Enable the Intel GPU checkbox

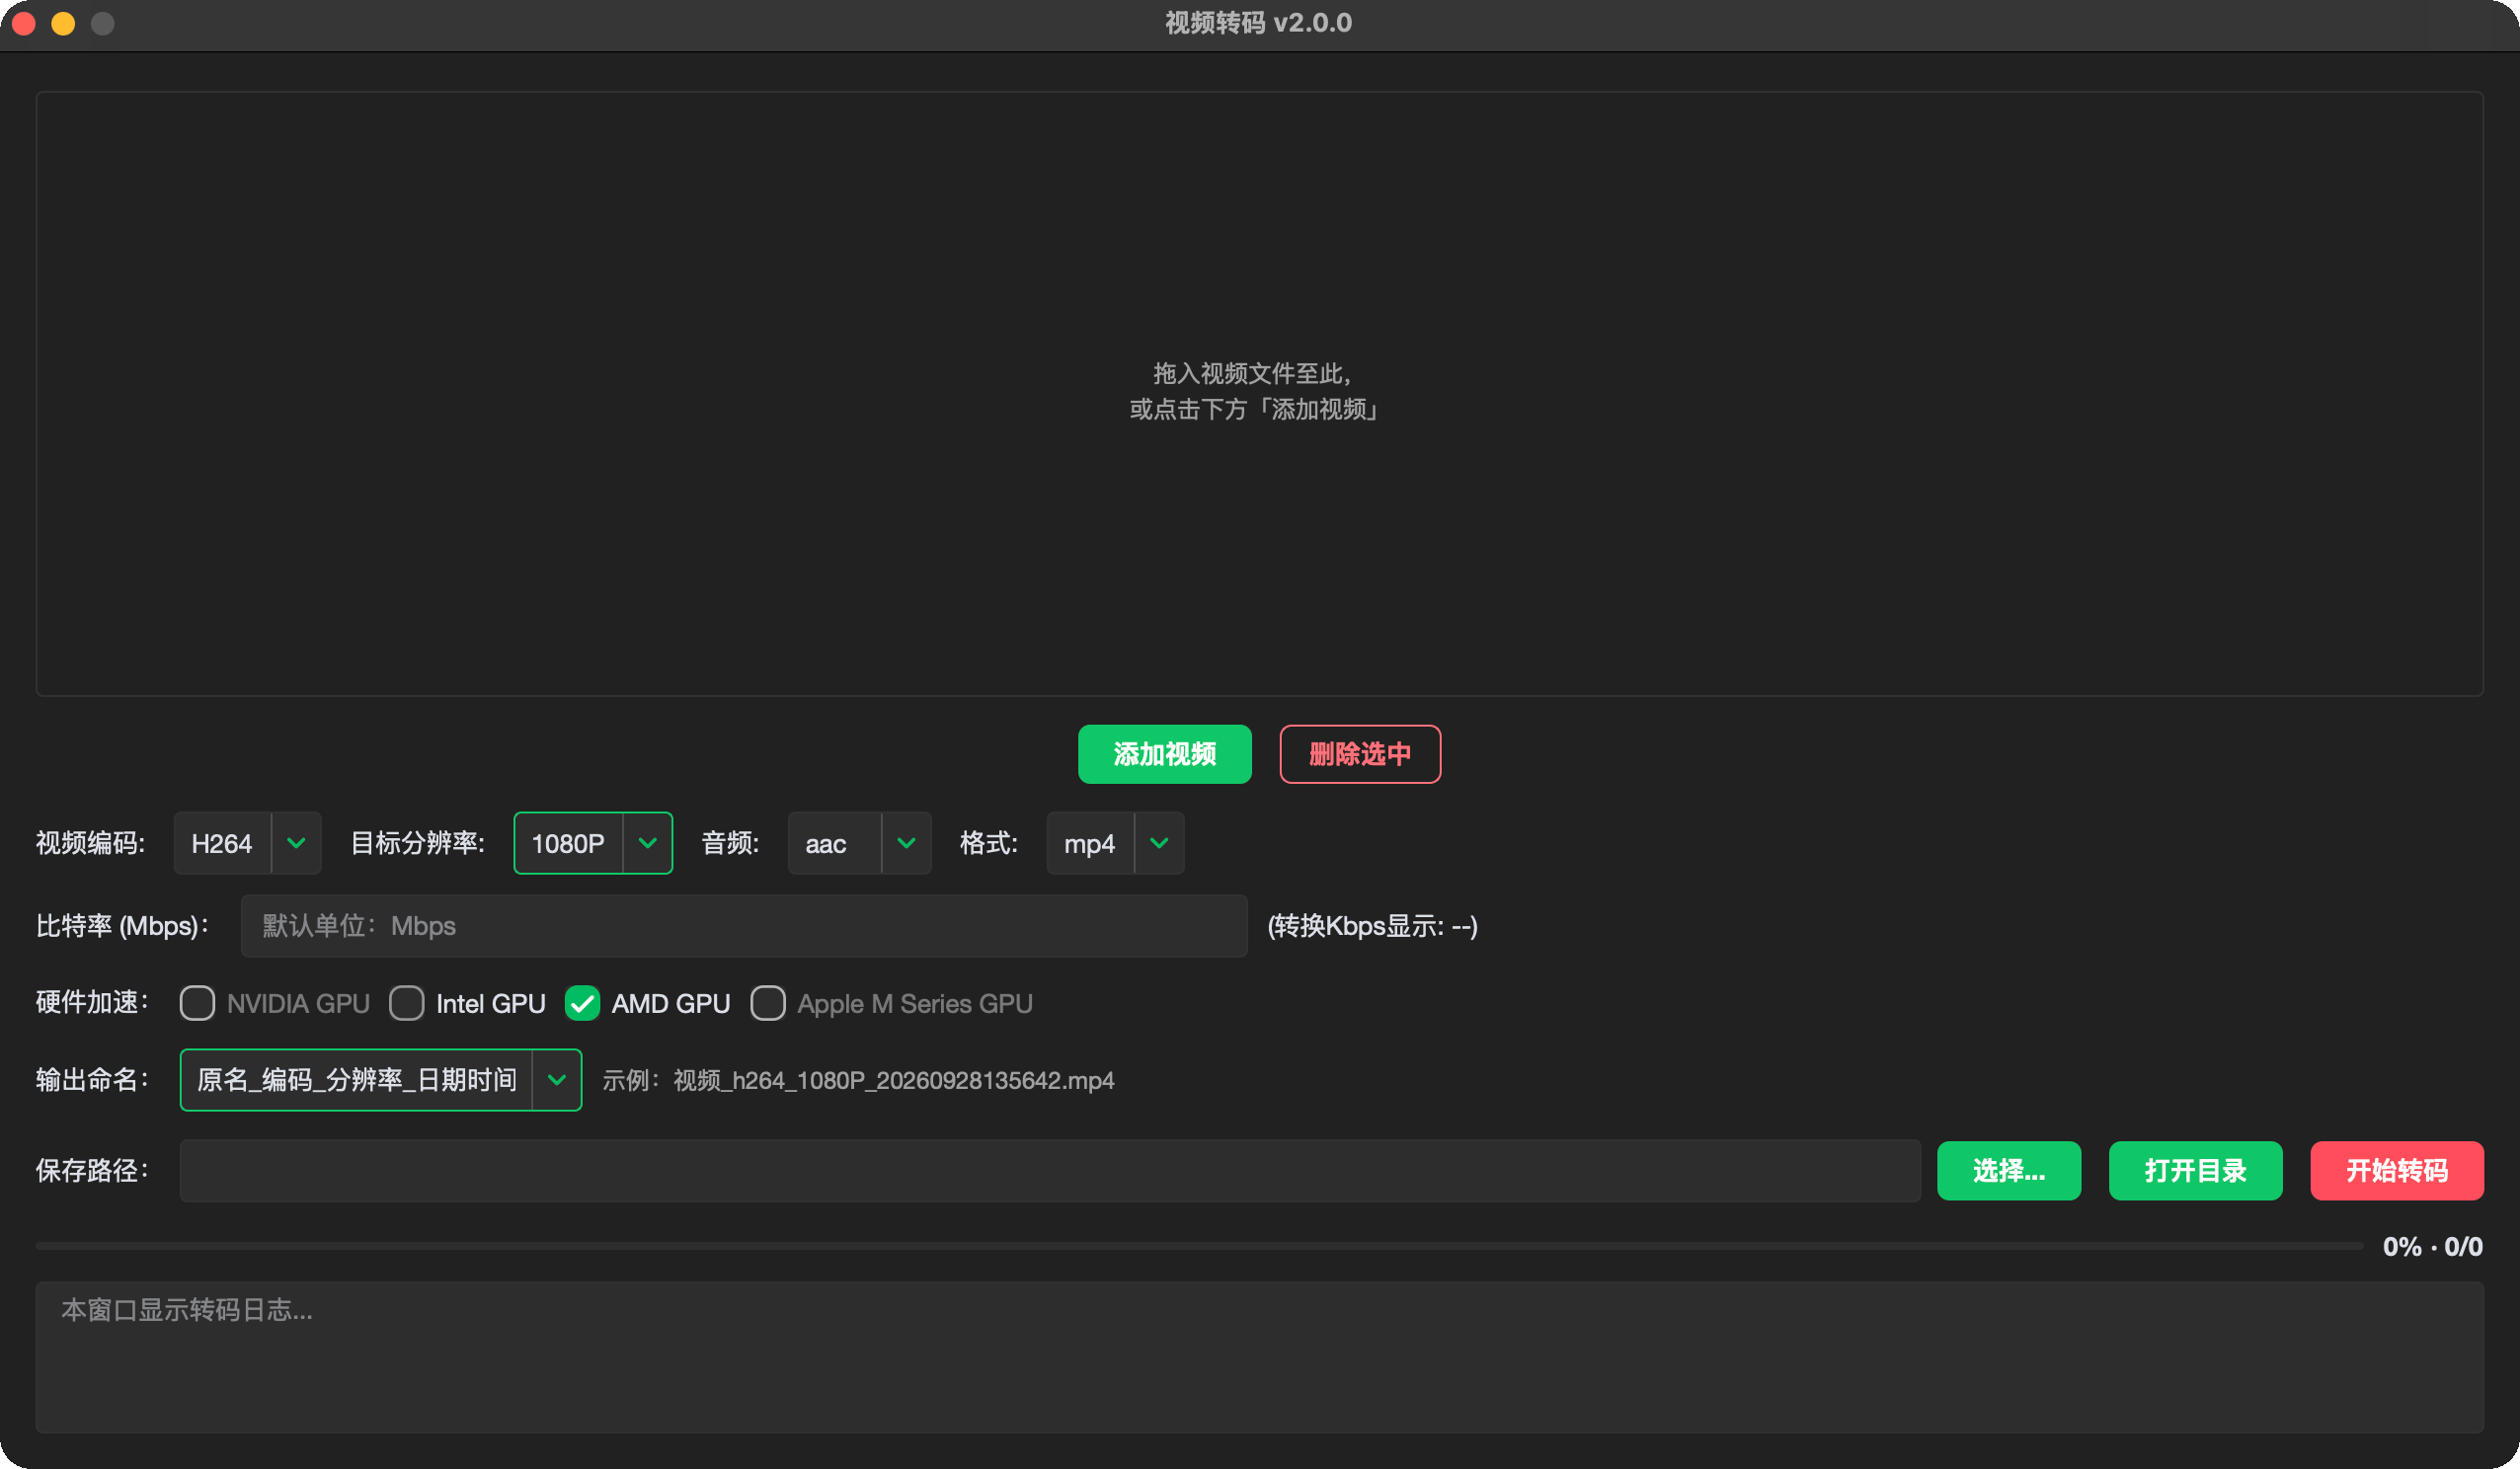[x=406, y=1003]
